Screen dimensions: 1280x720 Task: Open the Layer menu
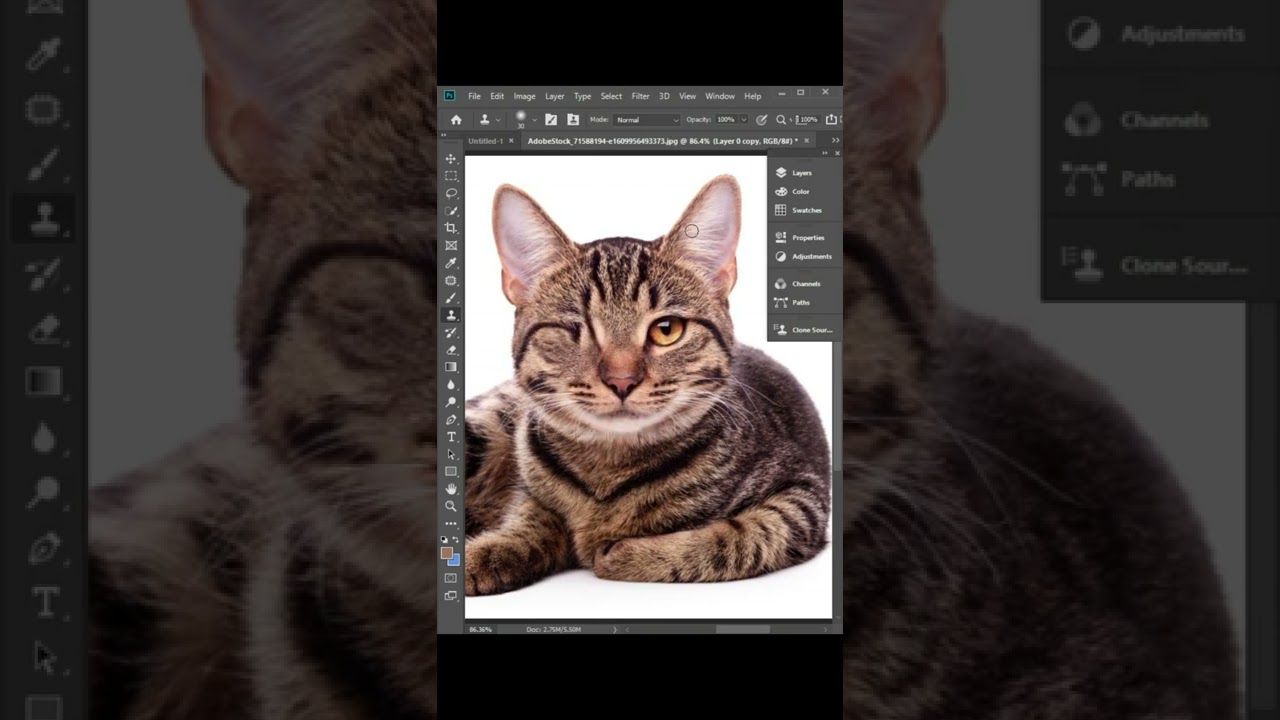[x=555, y=96]
